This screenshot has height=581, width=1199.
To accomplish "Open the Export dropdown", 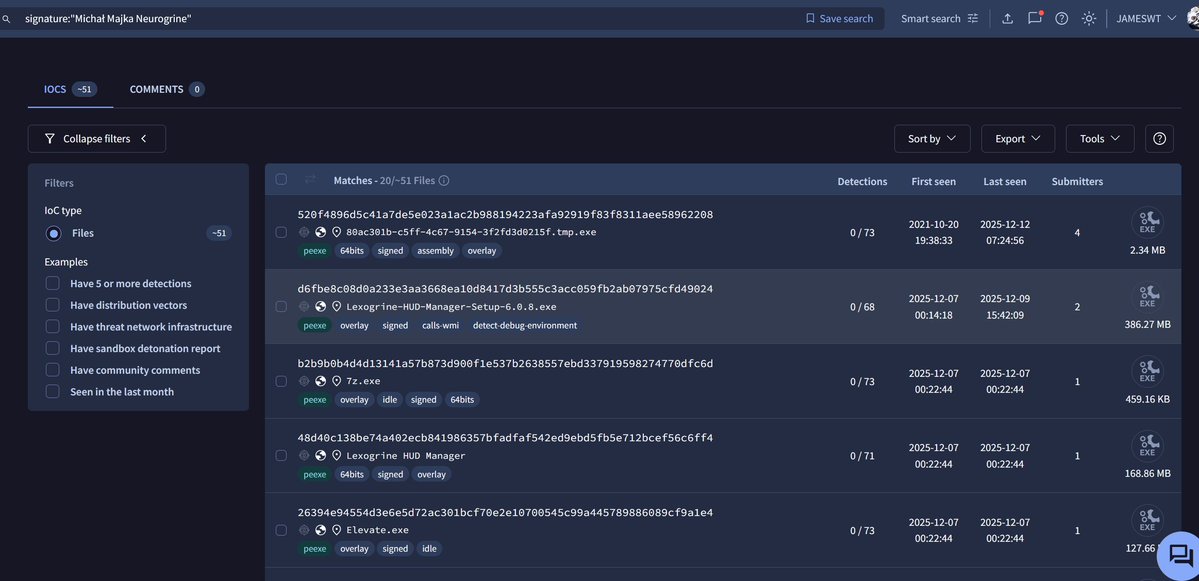I will [1018, 138].
